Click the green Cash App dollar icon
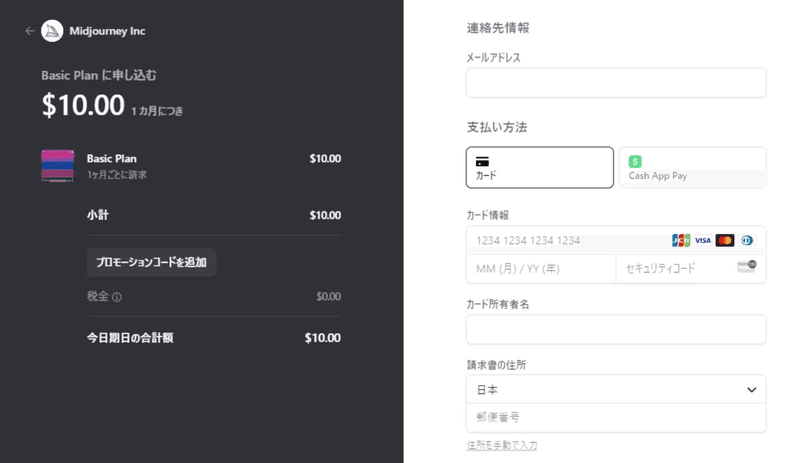800x463 pixels. tap(635, 161)
